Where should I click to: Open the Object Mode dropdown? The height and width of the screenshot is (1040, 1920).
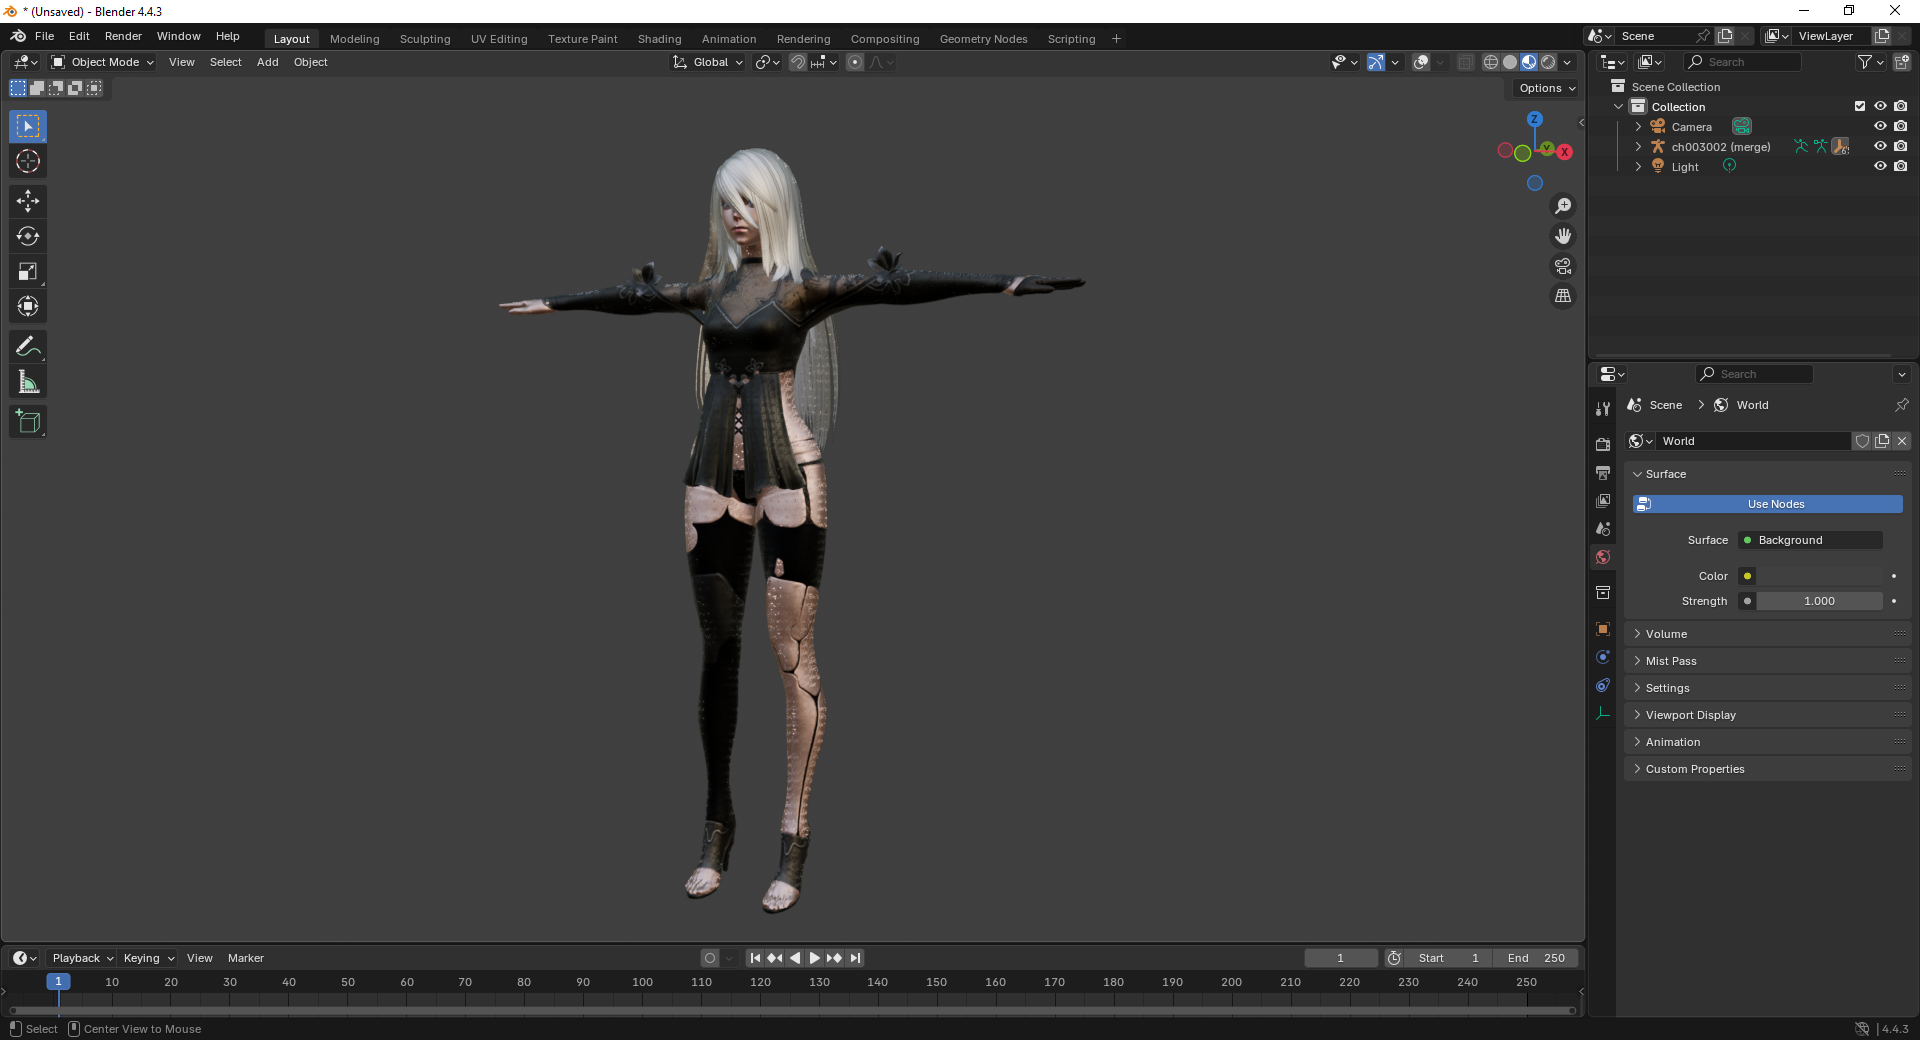tap(103, 62)
